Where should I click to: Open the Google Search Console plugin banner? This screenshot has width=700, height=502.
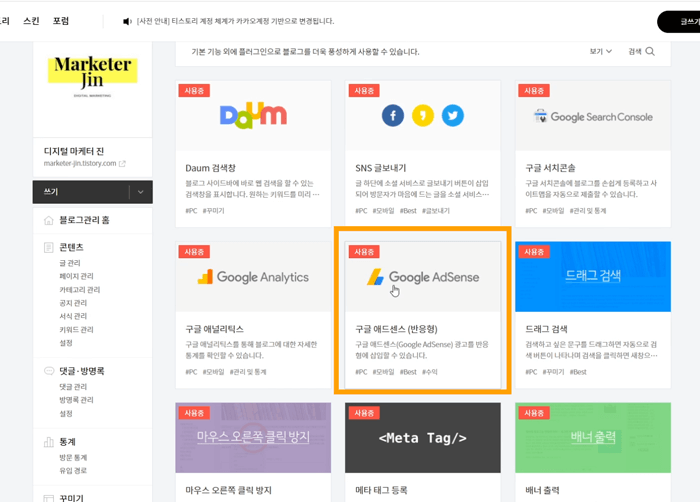click(593, 116)
